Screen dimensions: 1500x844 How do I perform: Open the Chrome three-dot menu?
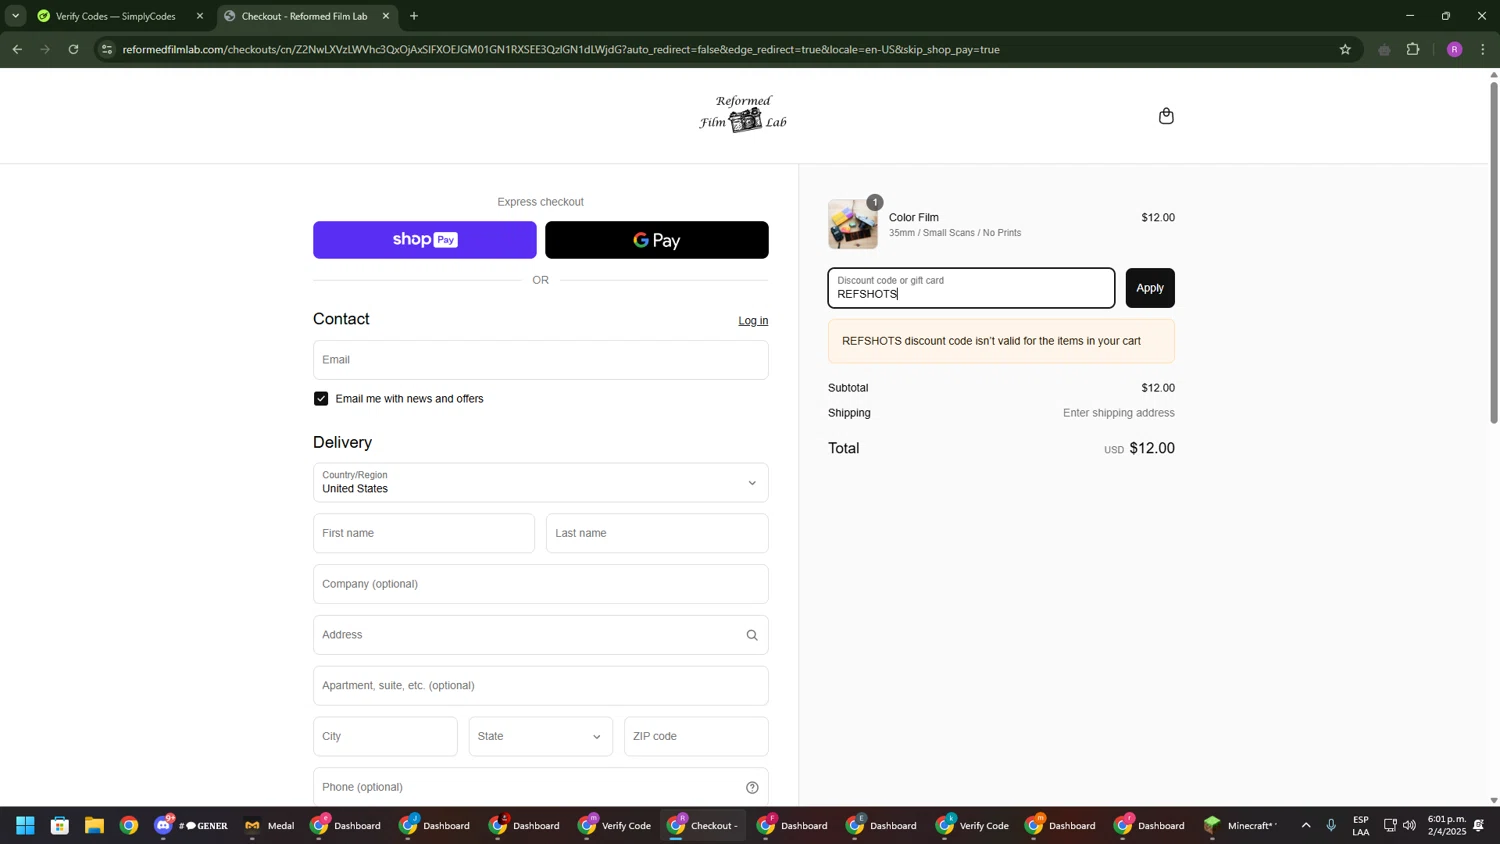pyautogui.click(x=1483, y=49)
